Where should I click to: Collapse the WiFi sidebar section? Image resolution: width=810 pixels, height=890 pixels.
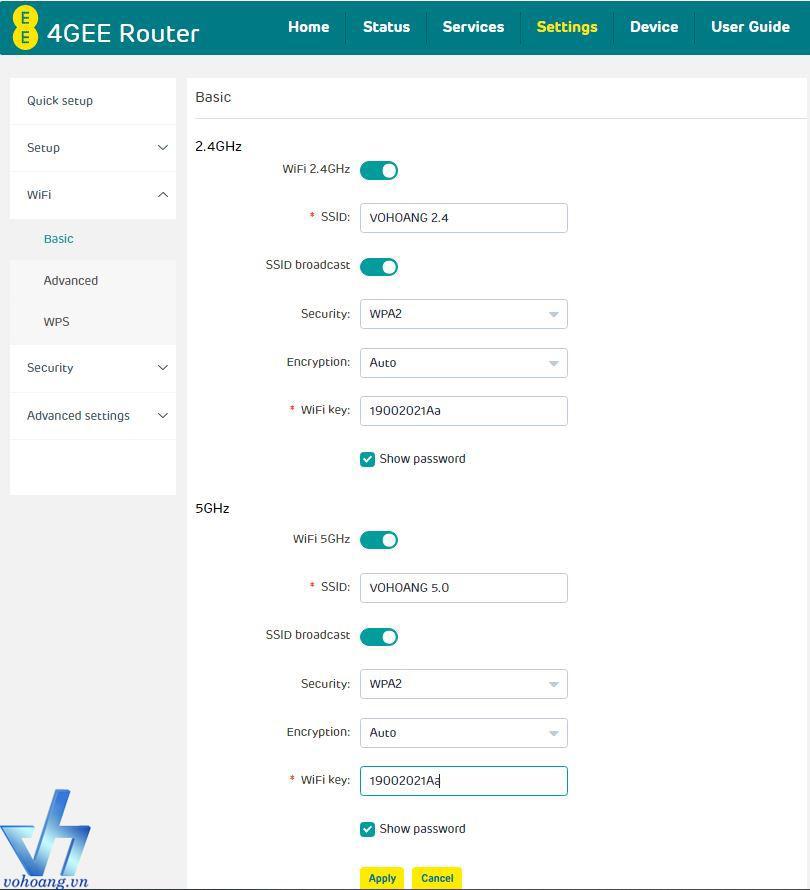tap(93, 195)
